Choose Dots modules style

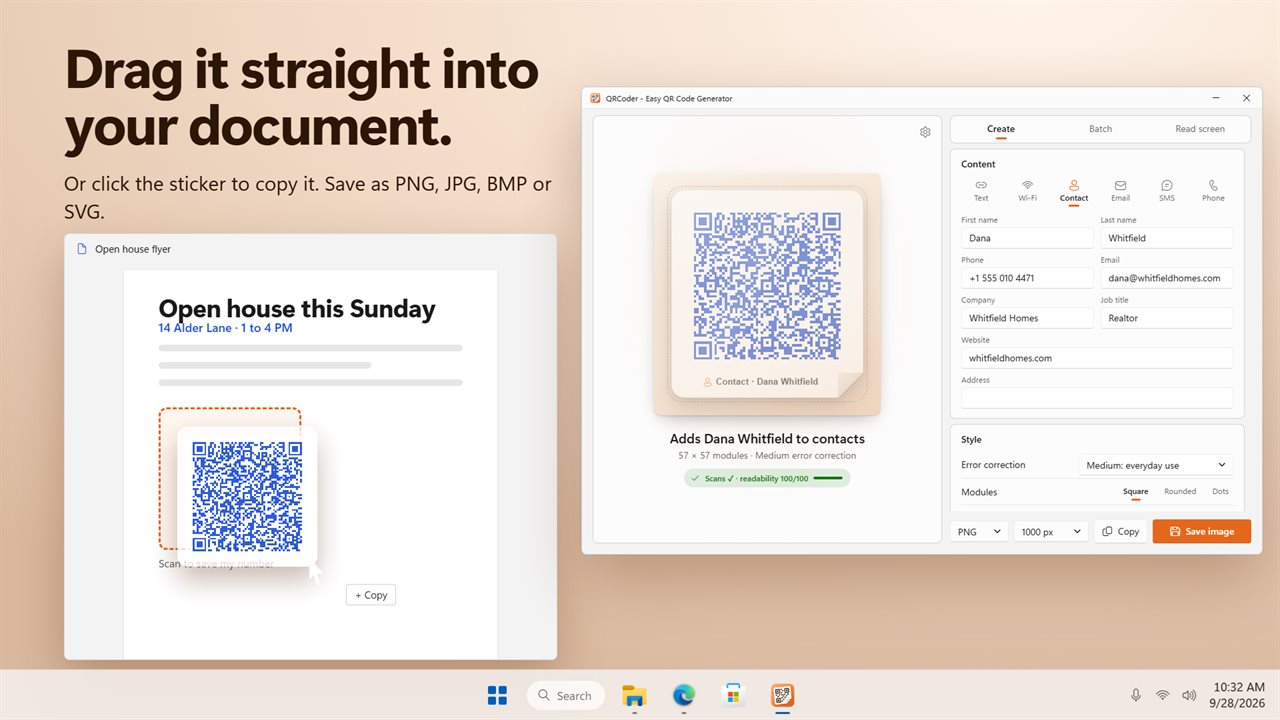pos(1220,492)
